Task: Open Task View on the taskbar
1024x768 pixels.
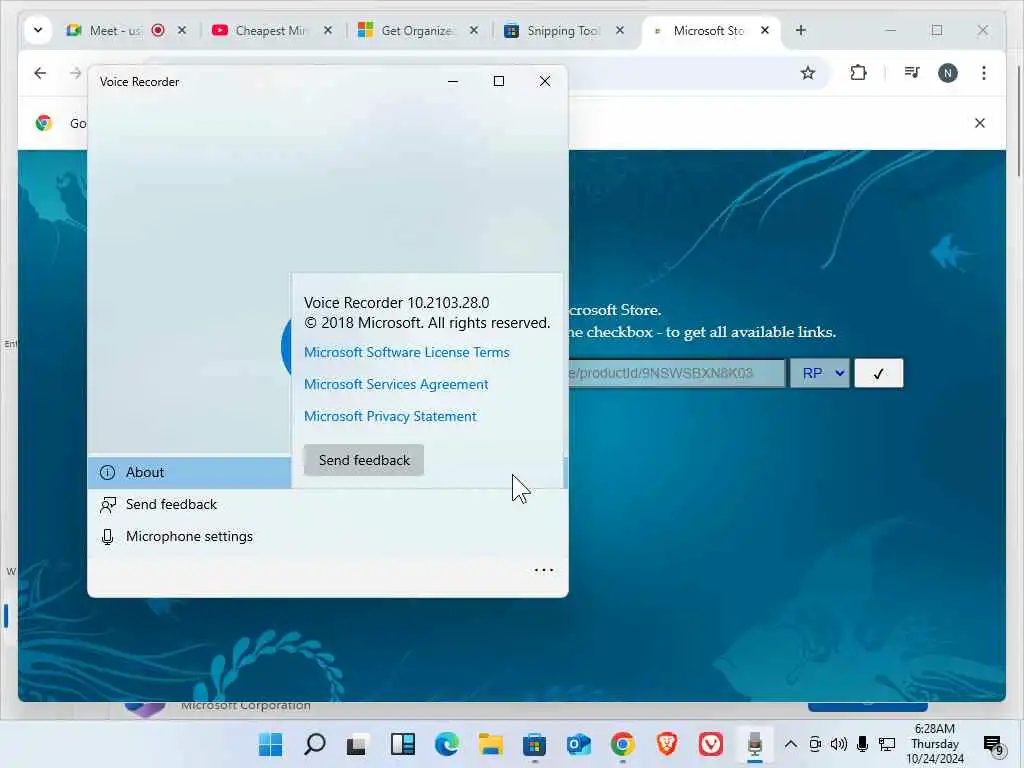Action: [x=358, y=744]
